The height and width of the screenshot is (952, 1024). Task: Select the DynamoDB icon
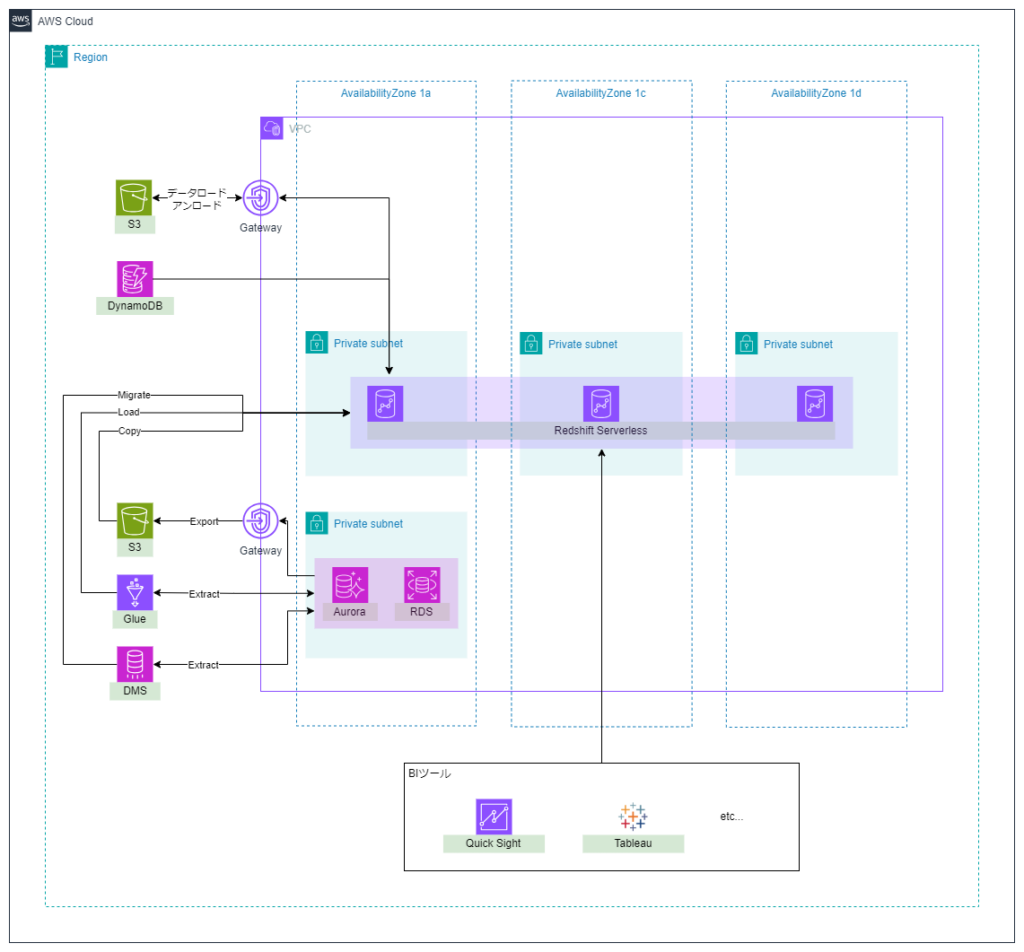click(135, 279)
